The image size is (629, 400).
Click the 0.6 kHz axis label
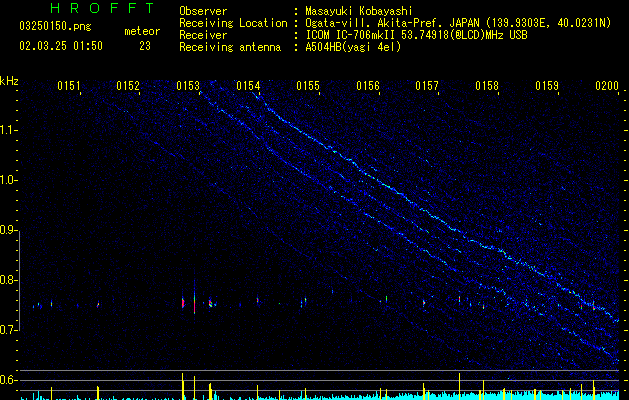[x=9, y=380]
